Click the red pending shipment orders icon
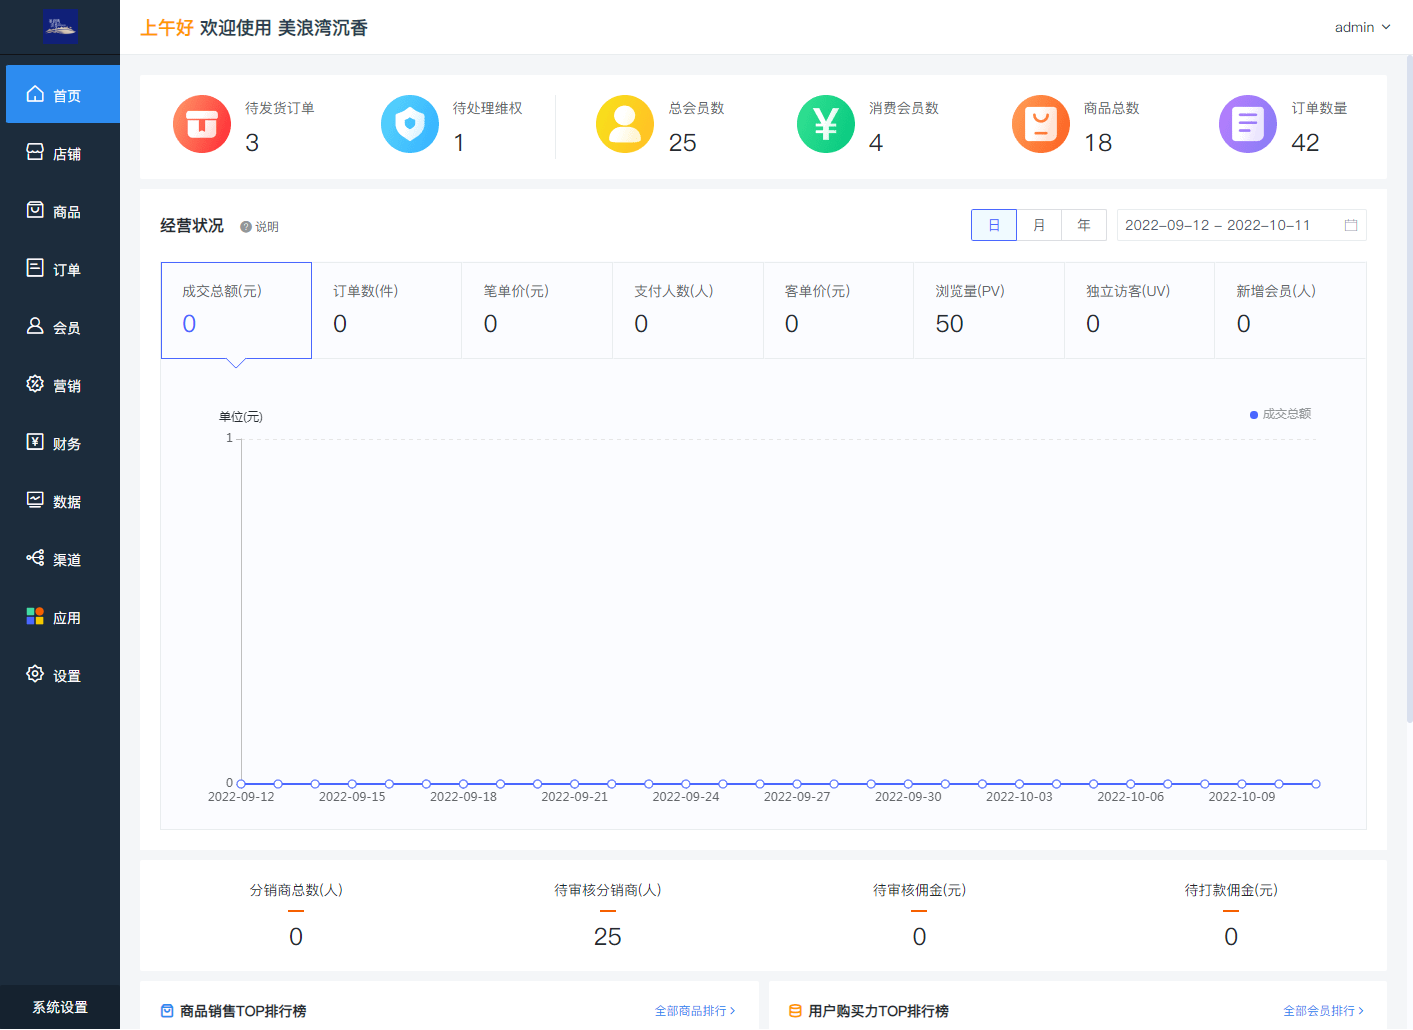The height and width of the screenshot is (1030, 1413). pos(202,124)
